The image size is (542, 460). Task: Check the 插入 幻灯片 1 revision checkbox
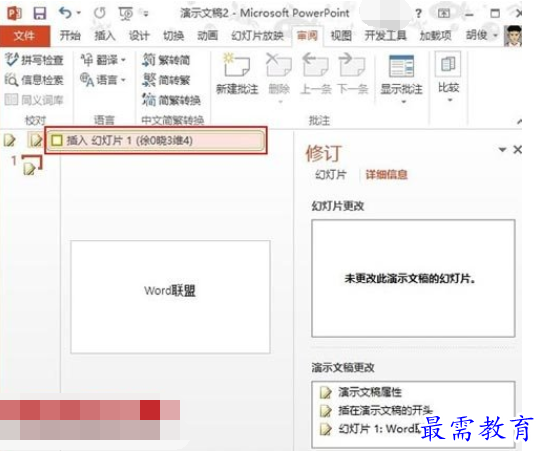coord(56,140)
